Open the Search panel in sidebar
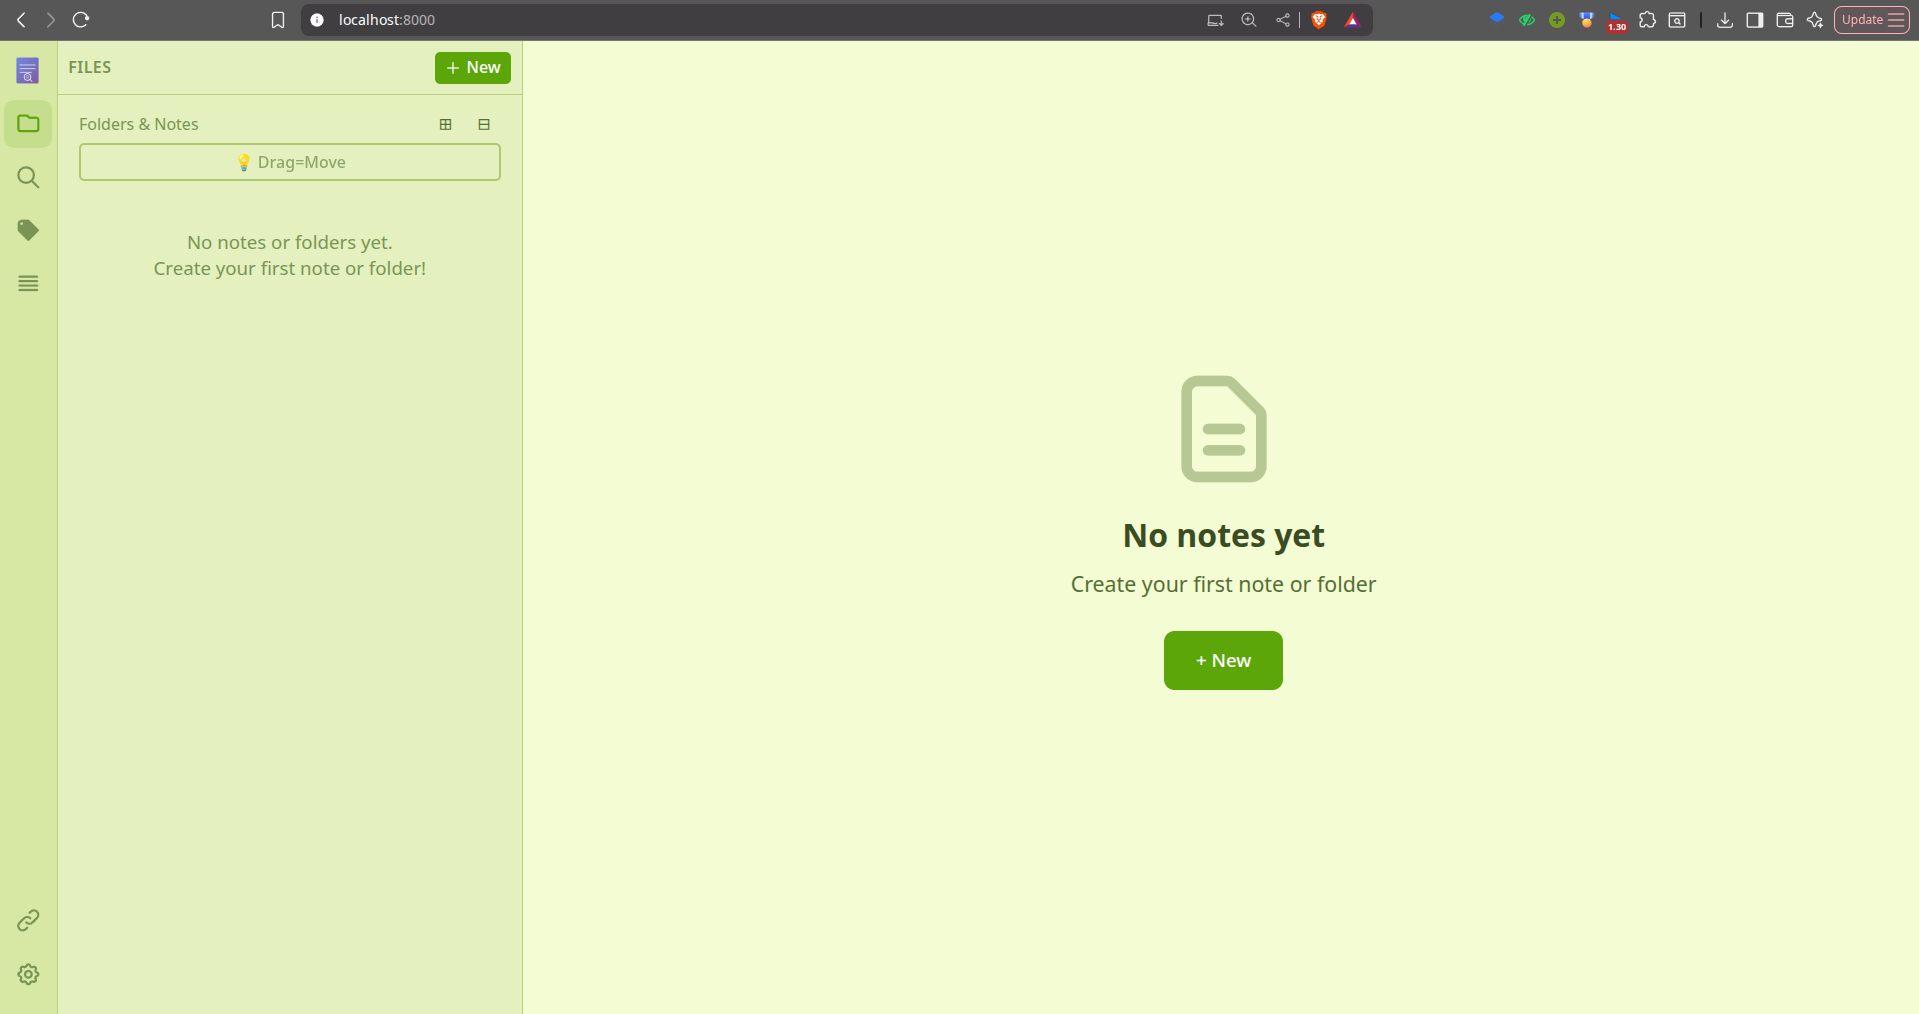This screenshot has width=1919, height=1014. click(x=28, y=177)
